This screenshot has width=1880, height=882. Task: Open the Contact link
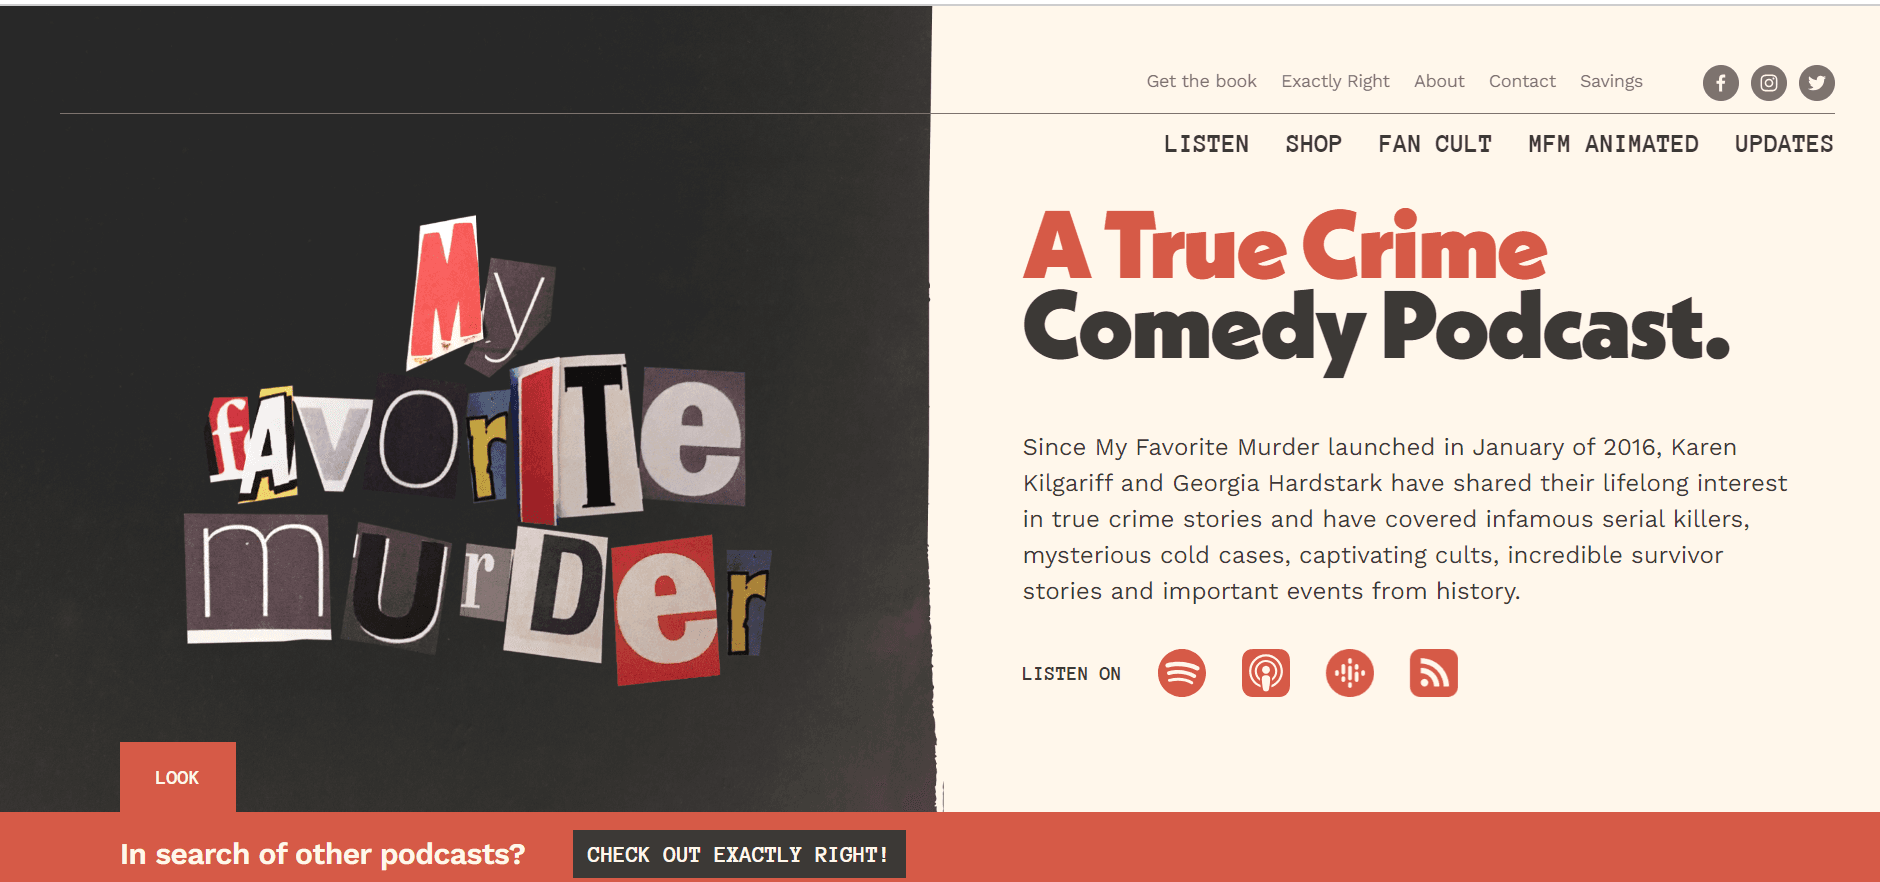[x=1522, y=81]
